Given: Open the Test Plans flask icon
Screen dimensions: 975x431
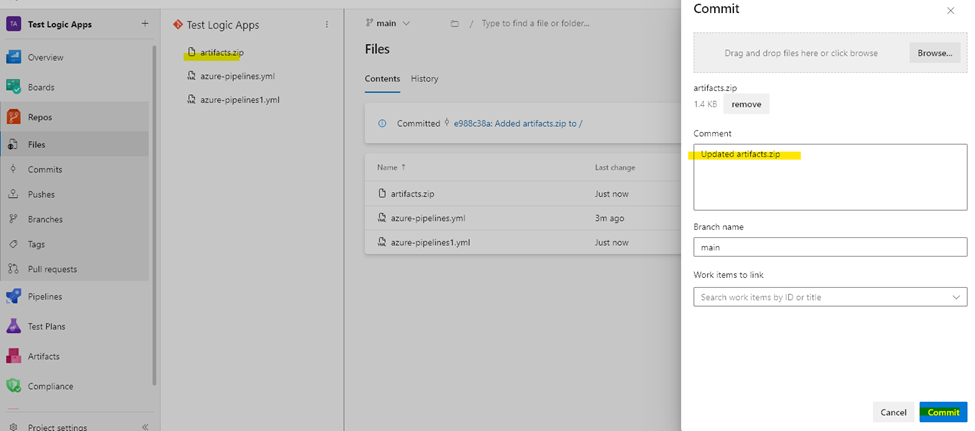Looking at the screenshot, I should pyautogui.click(x=14, y=326).
